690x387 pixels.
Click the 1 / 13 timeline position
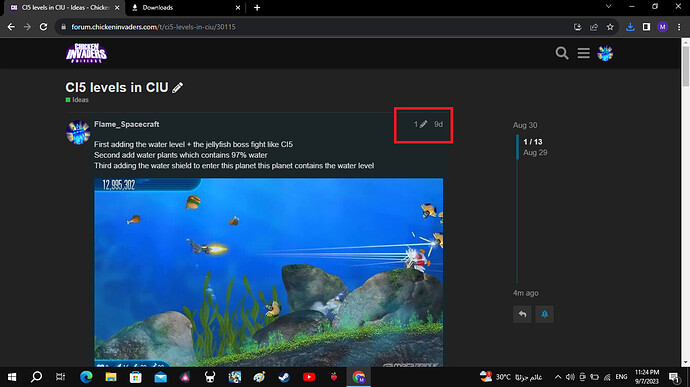(532, 142)
